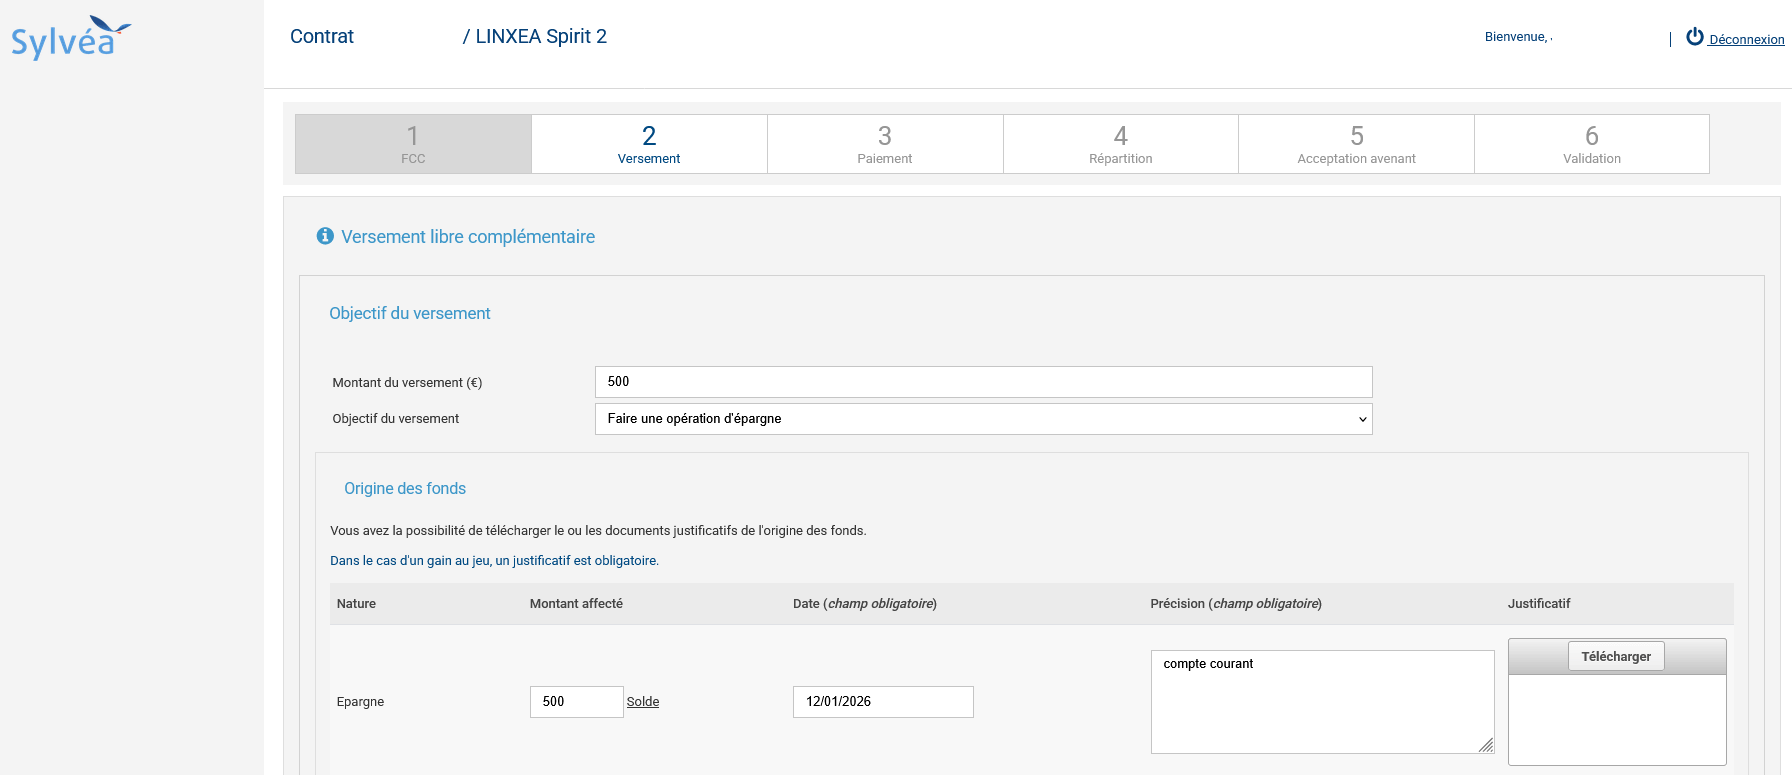This screenshot has width=1792, height=775.
Task: Jump to step 5 Acceptation avenant
Action: tap(1356, 144)
